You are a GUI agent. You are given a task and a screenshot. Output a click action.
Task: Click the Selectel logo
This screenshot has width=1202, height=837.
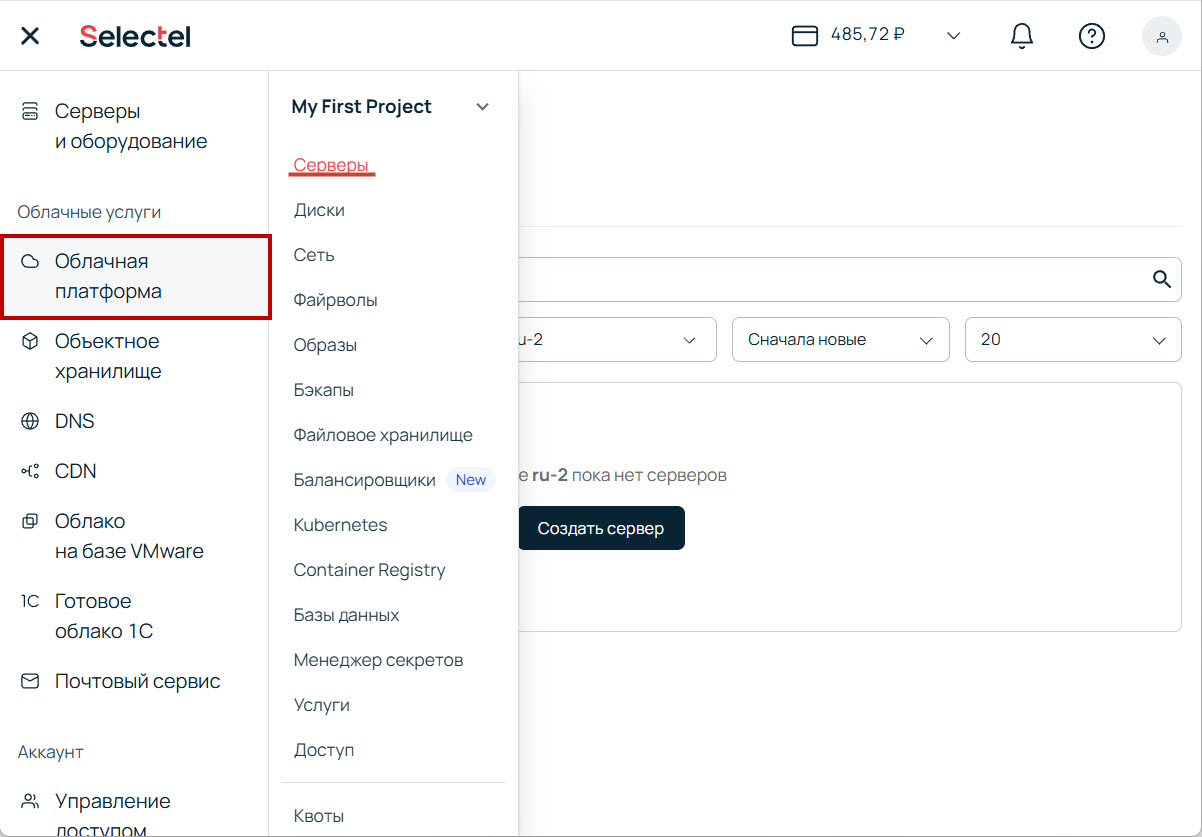point(135,36)
